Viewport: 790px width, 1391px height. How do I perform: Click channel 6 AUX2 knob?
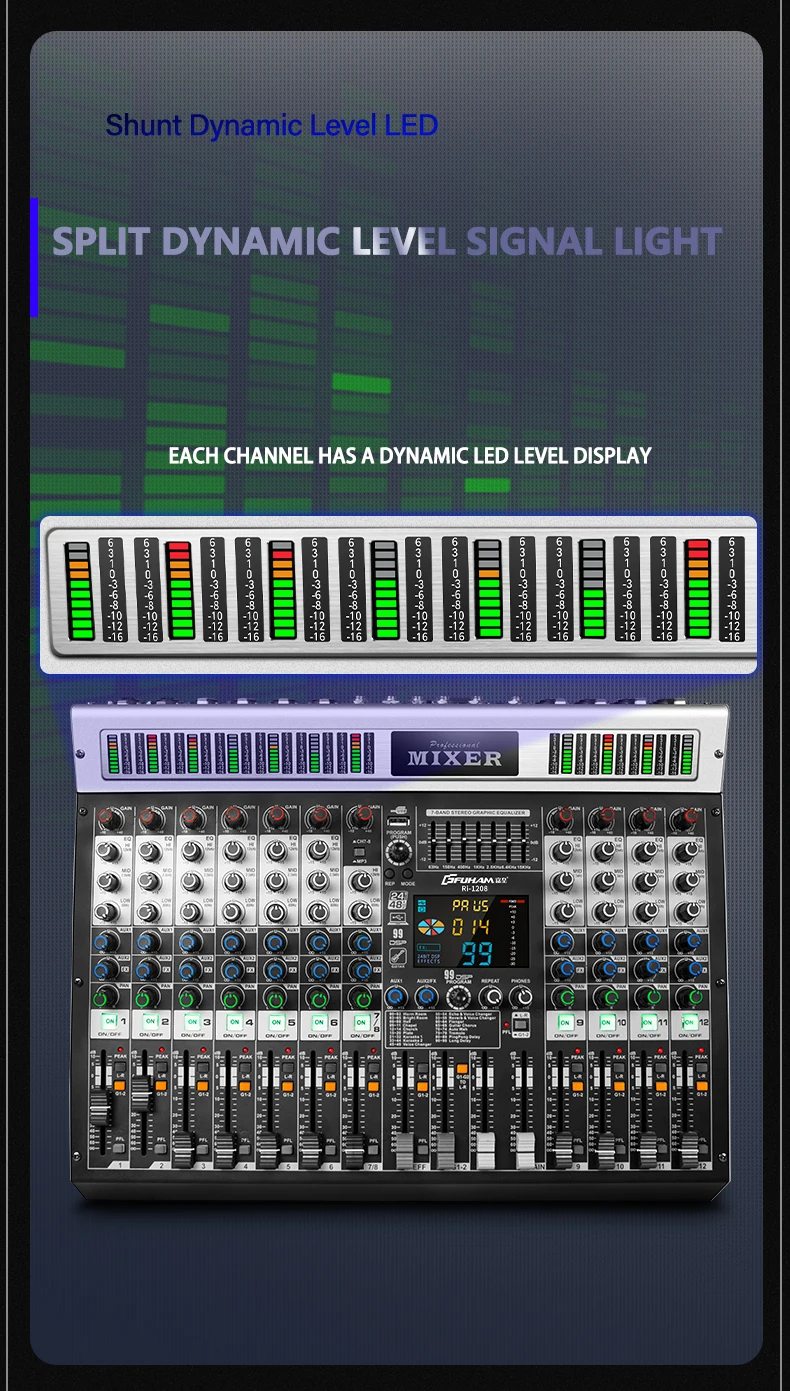point(317,970)
